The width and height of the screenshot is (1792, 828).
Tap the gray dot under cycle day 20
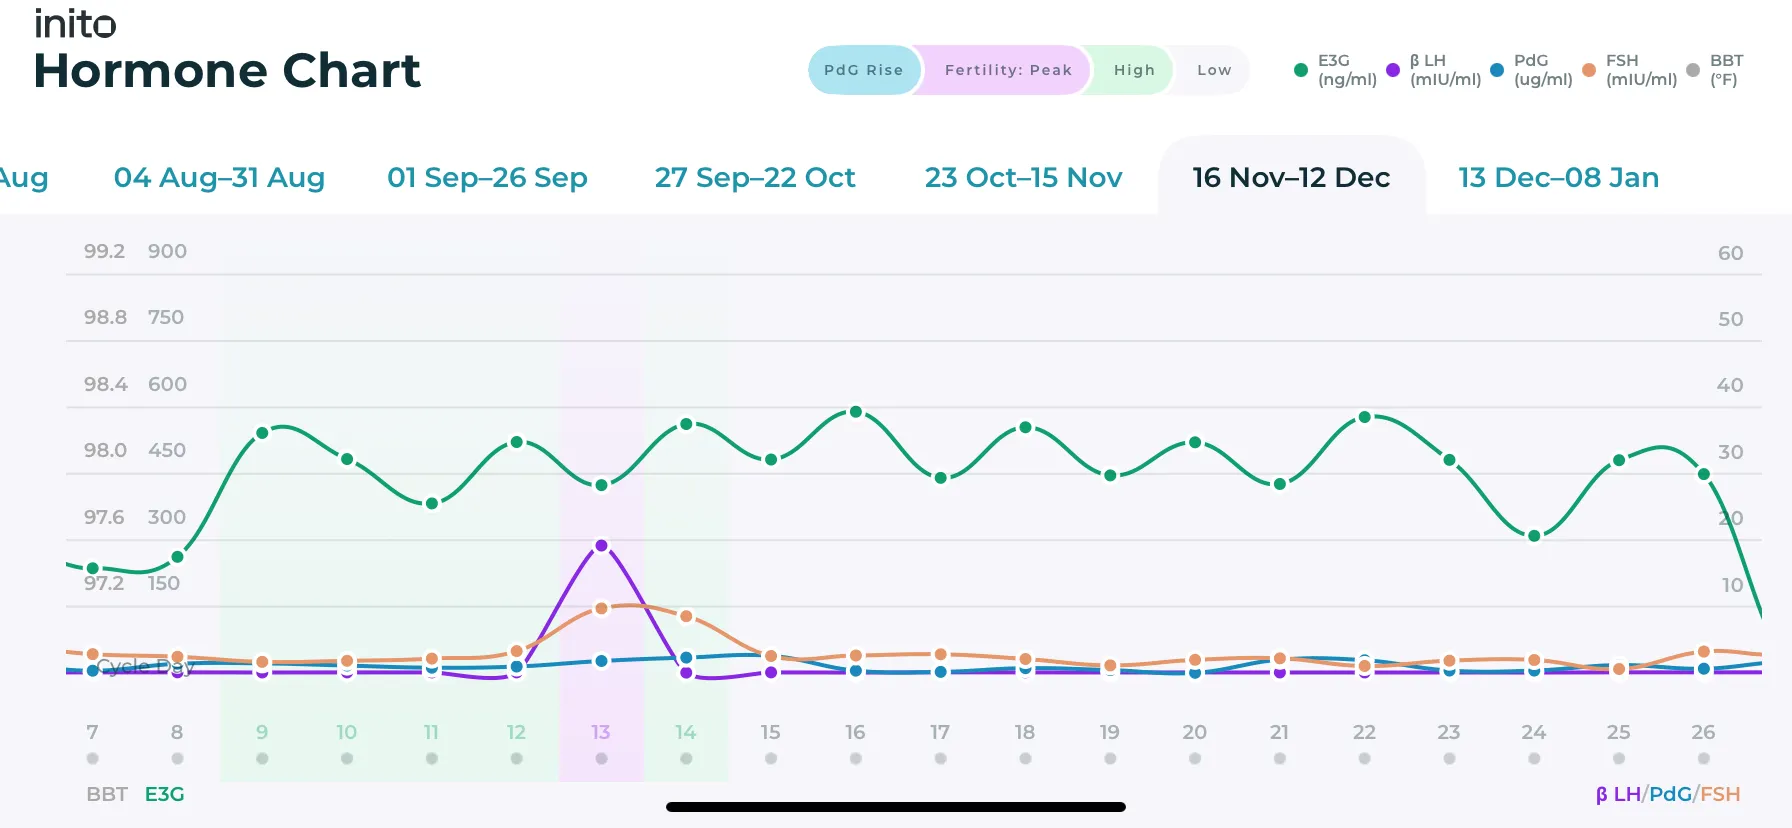[x=1195, y=759]
